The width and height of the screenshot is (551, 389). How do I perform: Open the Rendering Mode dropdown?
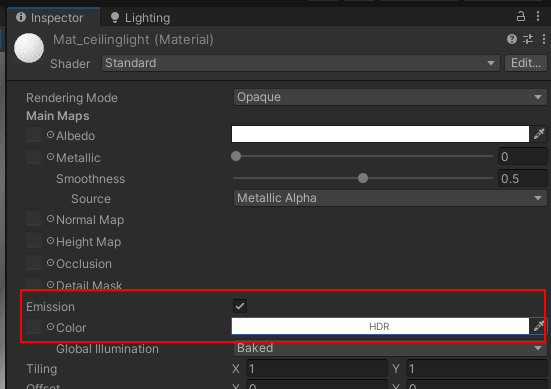coord(390,97)
